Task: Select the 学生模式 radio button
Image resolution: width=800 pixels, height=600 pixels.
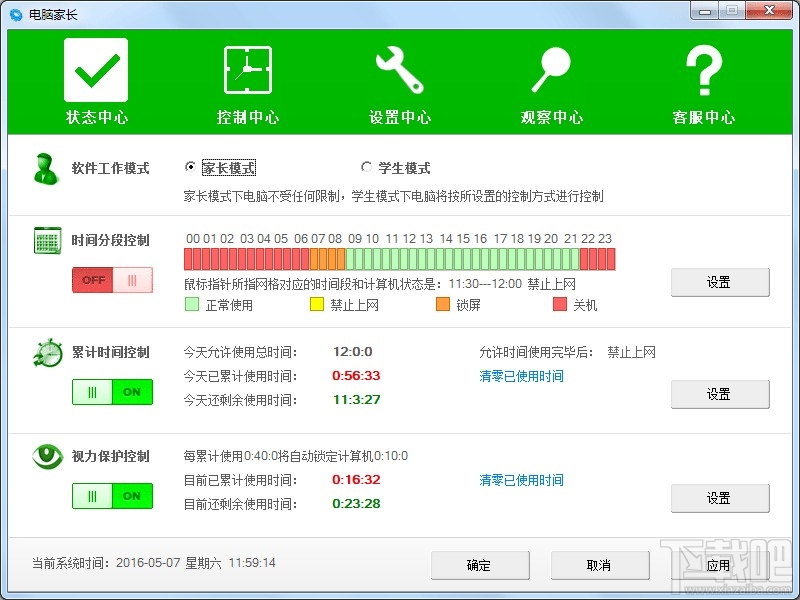Action: 366,167
